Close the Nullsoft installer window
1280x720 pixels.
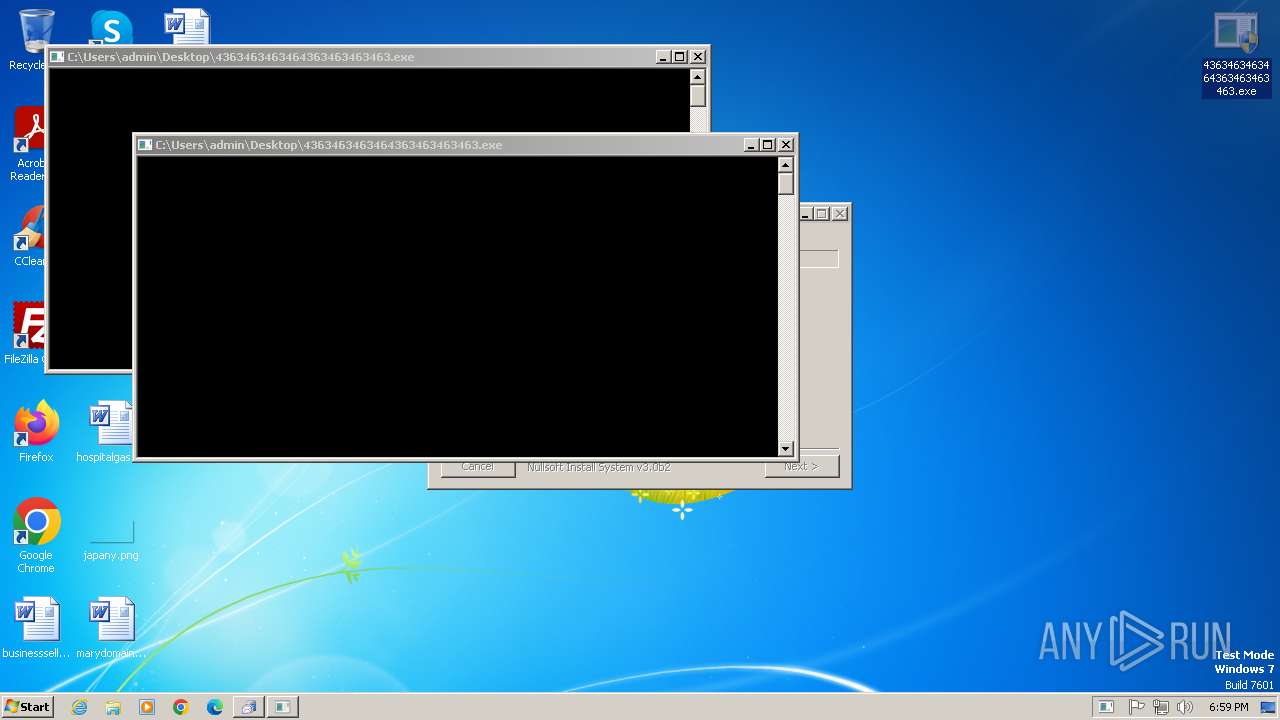[x=840, y=213]
